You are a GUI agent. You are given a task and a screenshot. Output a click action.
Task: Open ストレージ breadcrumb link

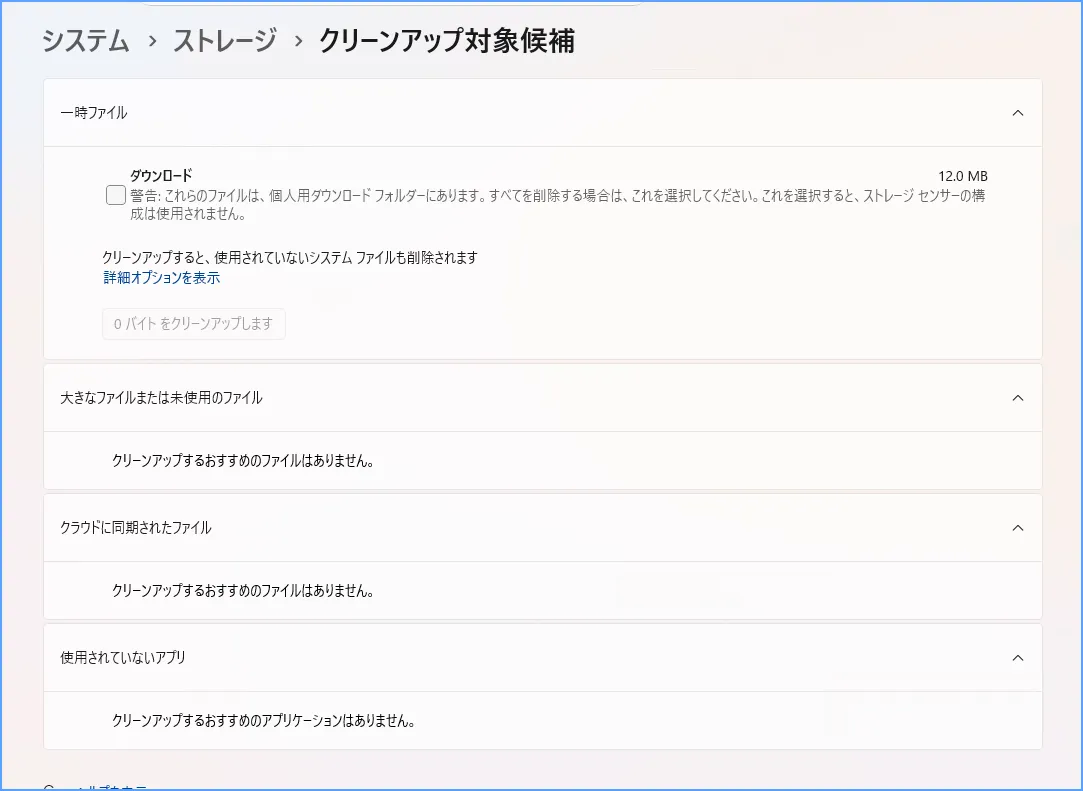coord(225,41)
